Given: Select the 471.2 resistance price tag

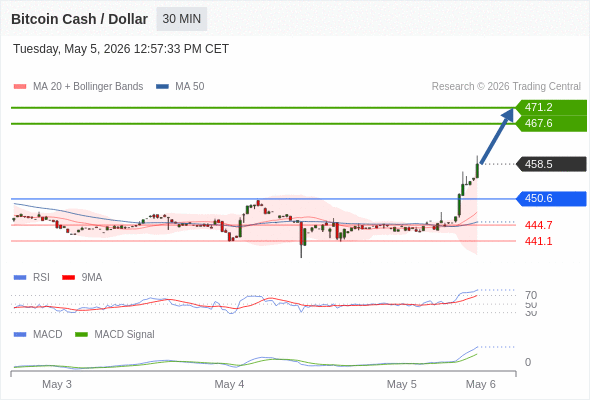Looking at the screenshot, I should [551, 108].
